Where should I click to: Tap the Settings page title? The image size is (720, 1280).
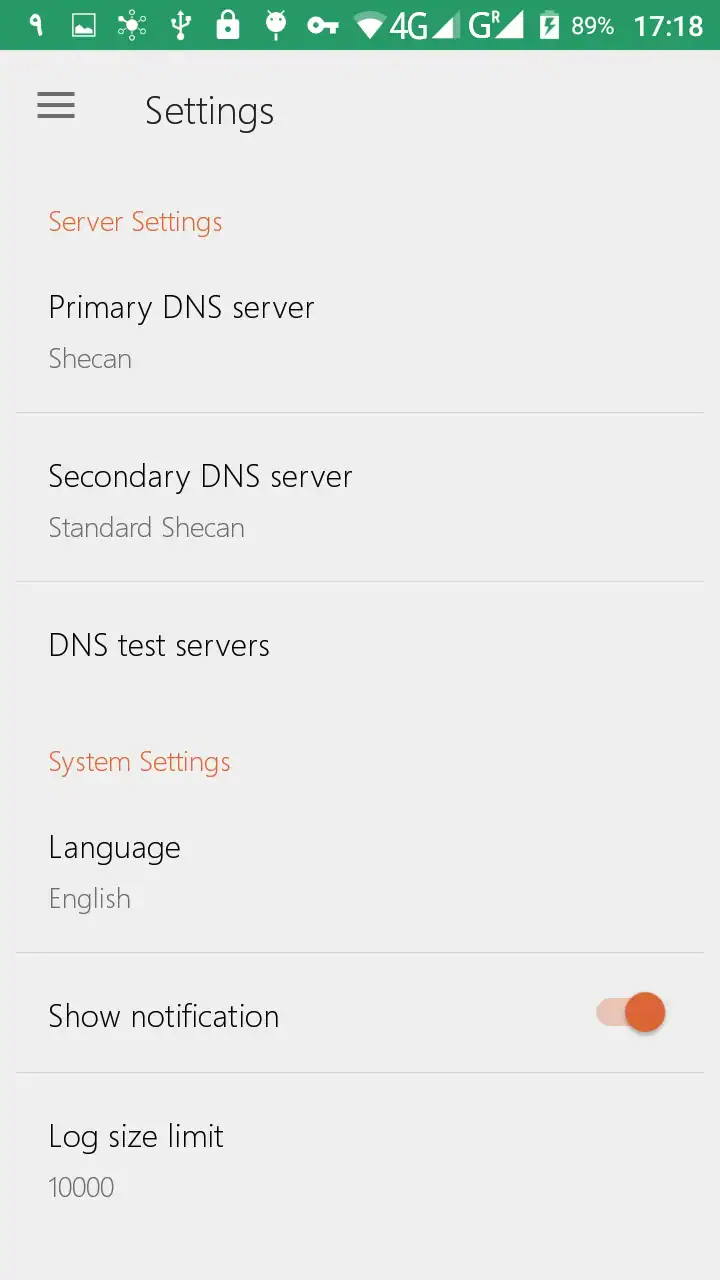209,111
